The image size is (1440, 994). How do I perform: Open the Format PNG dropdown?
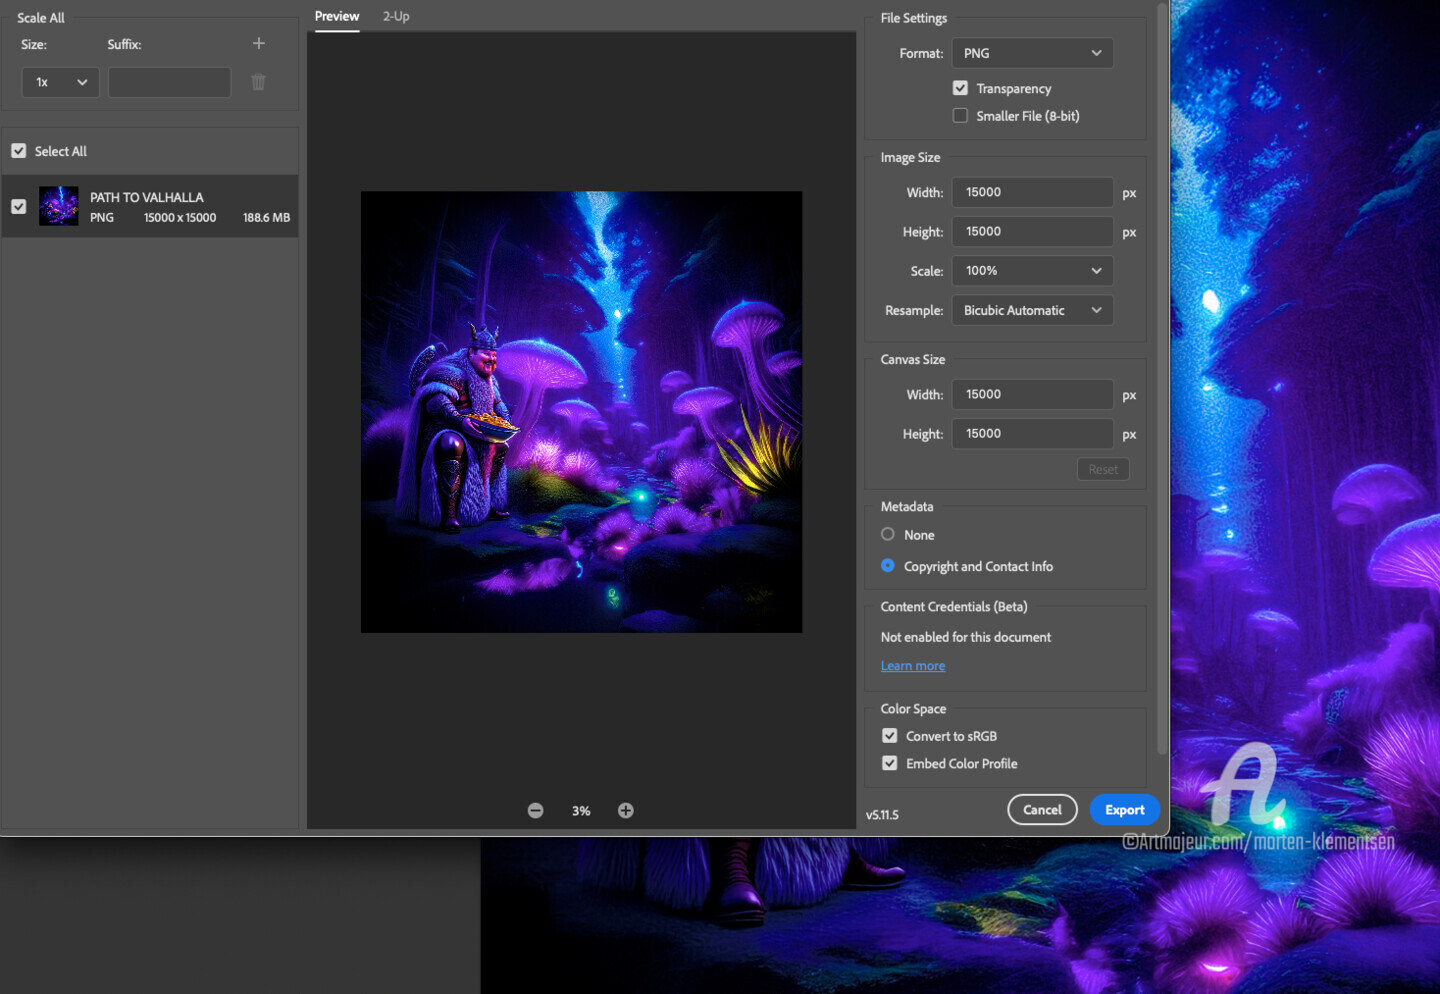click(x=1032, y=53)
